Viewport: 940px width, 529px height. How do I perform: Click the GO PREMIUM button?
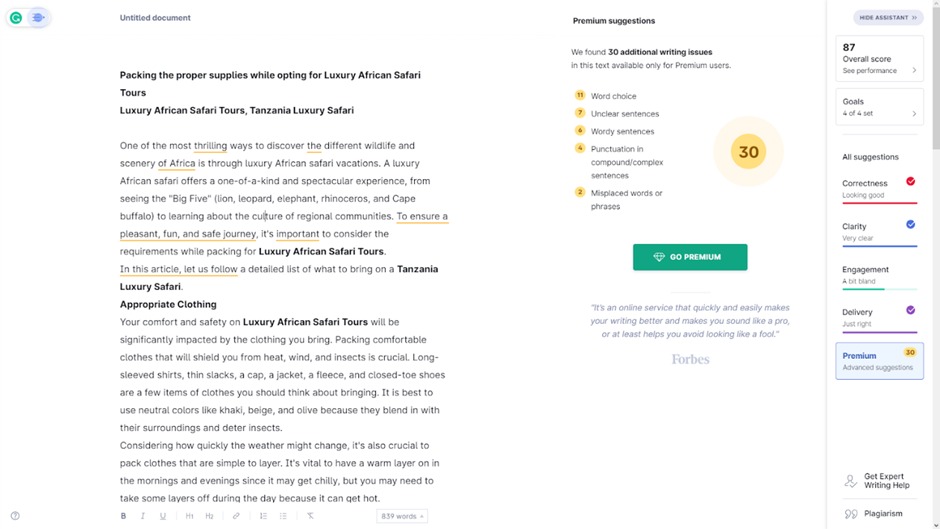tap(690, 257)
